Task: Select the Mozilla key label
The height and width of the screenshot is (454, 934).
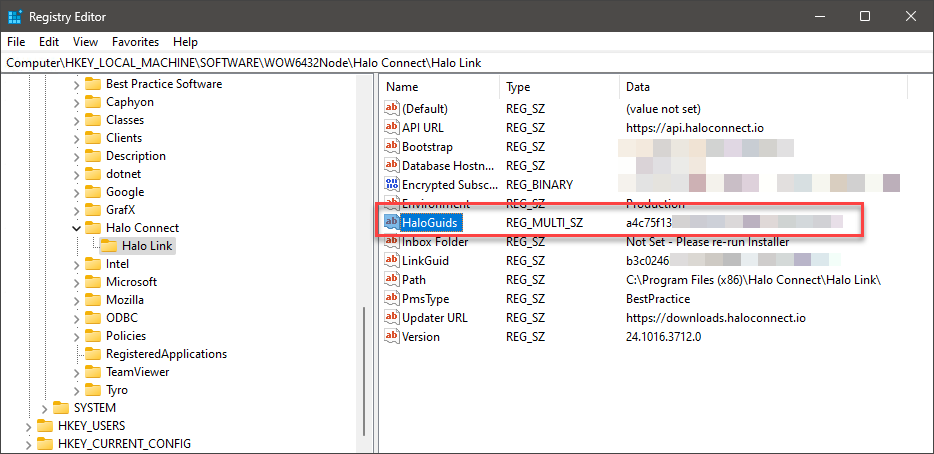Action: click(124, 300)
